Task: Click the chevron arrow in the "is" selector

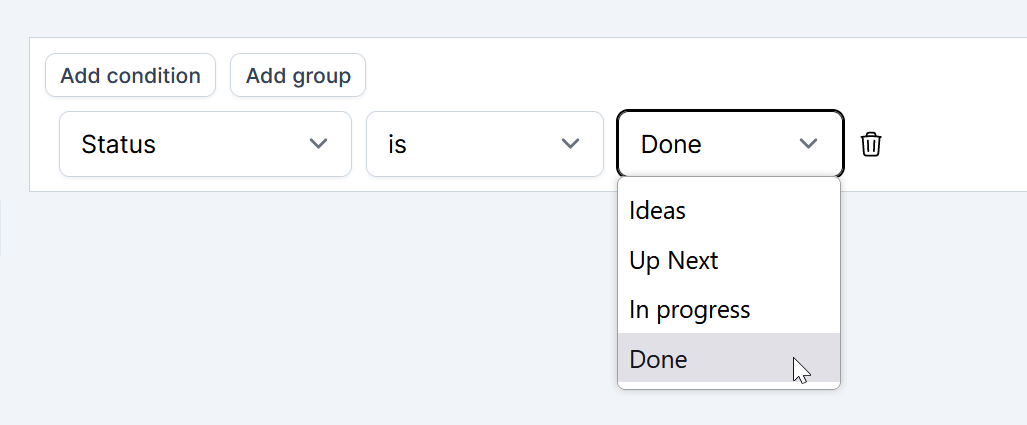Action: pos(570,144)
